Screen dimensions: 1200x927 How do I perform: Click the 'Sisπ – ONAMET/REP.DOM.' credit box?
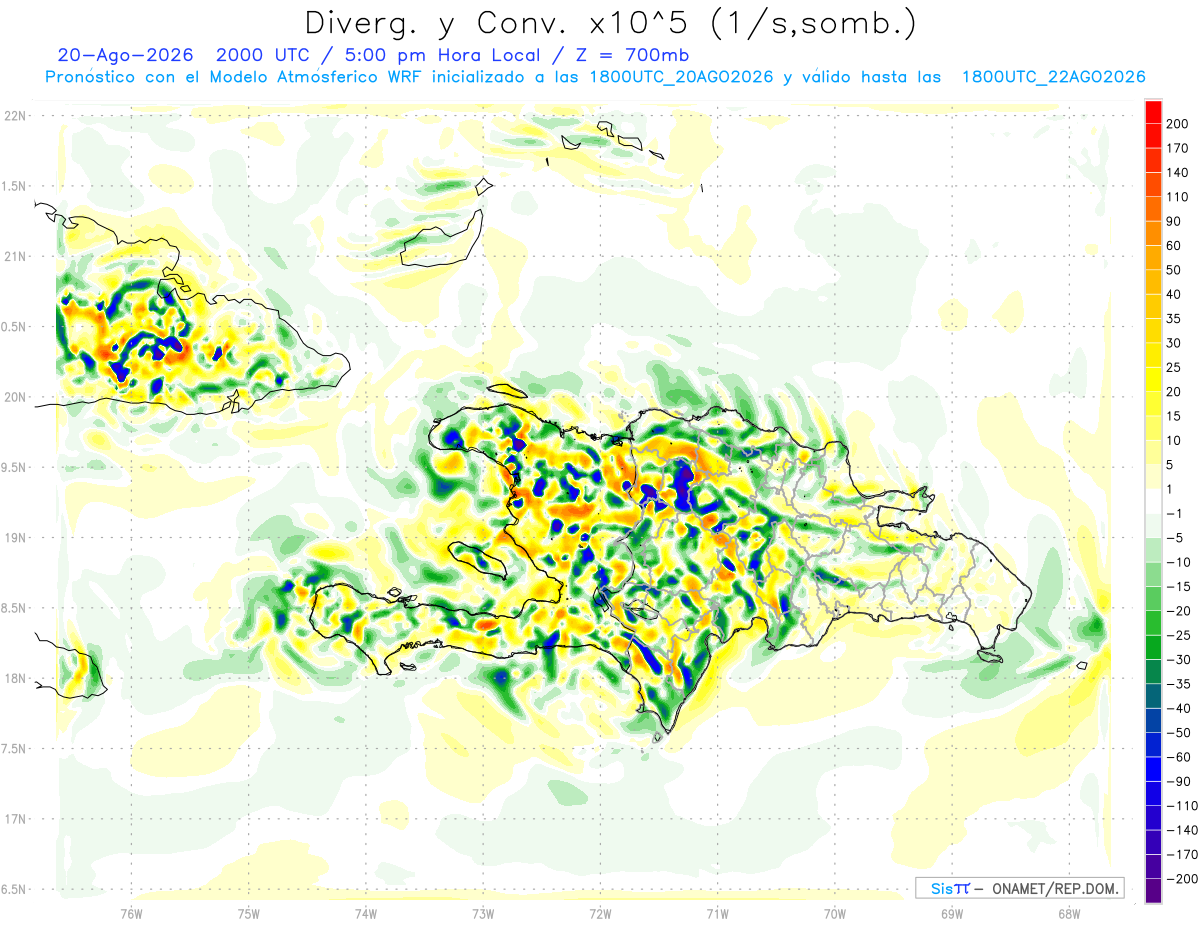click(x=1019, y=888)
